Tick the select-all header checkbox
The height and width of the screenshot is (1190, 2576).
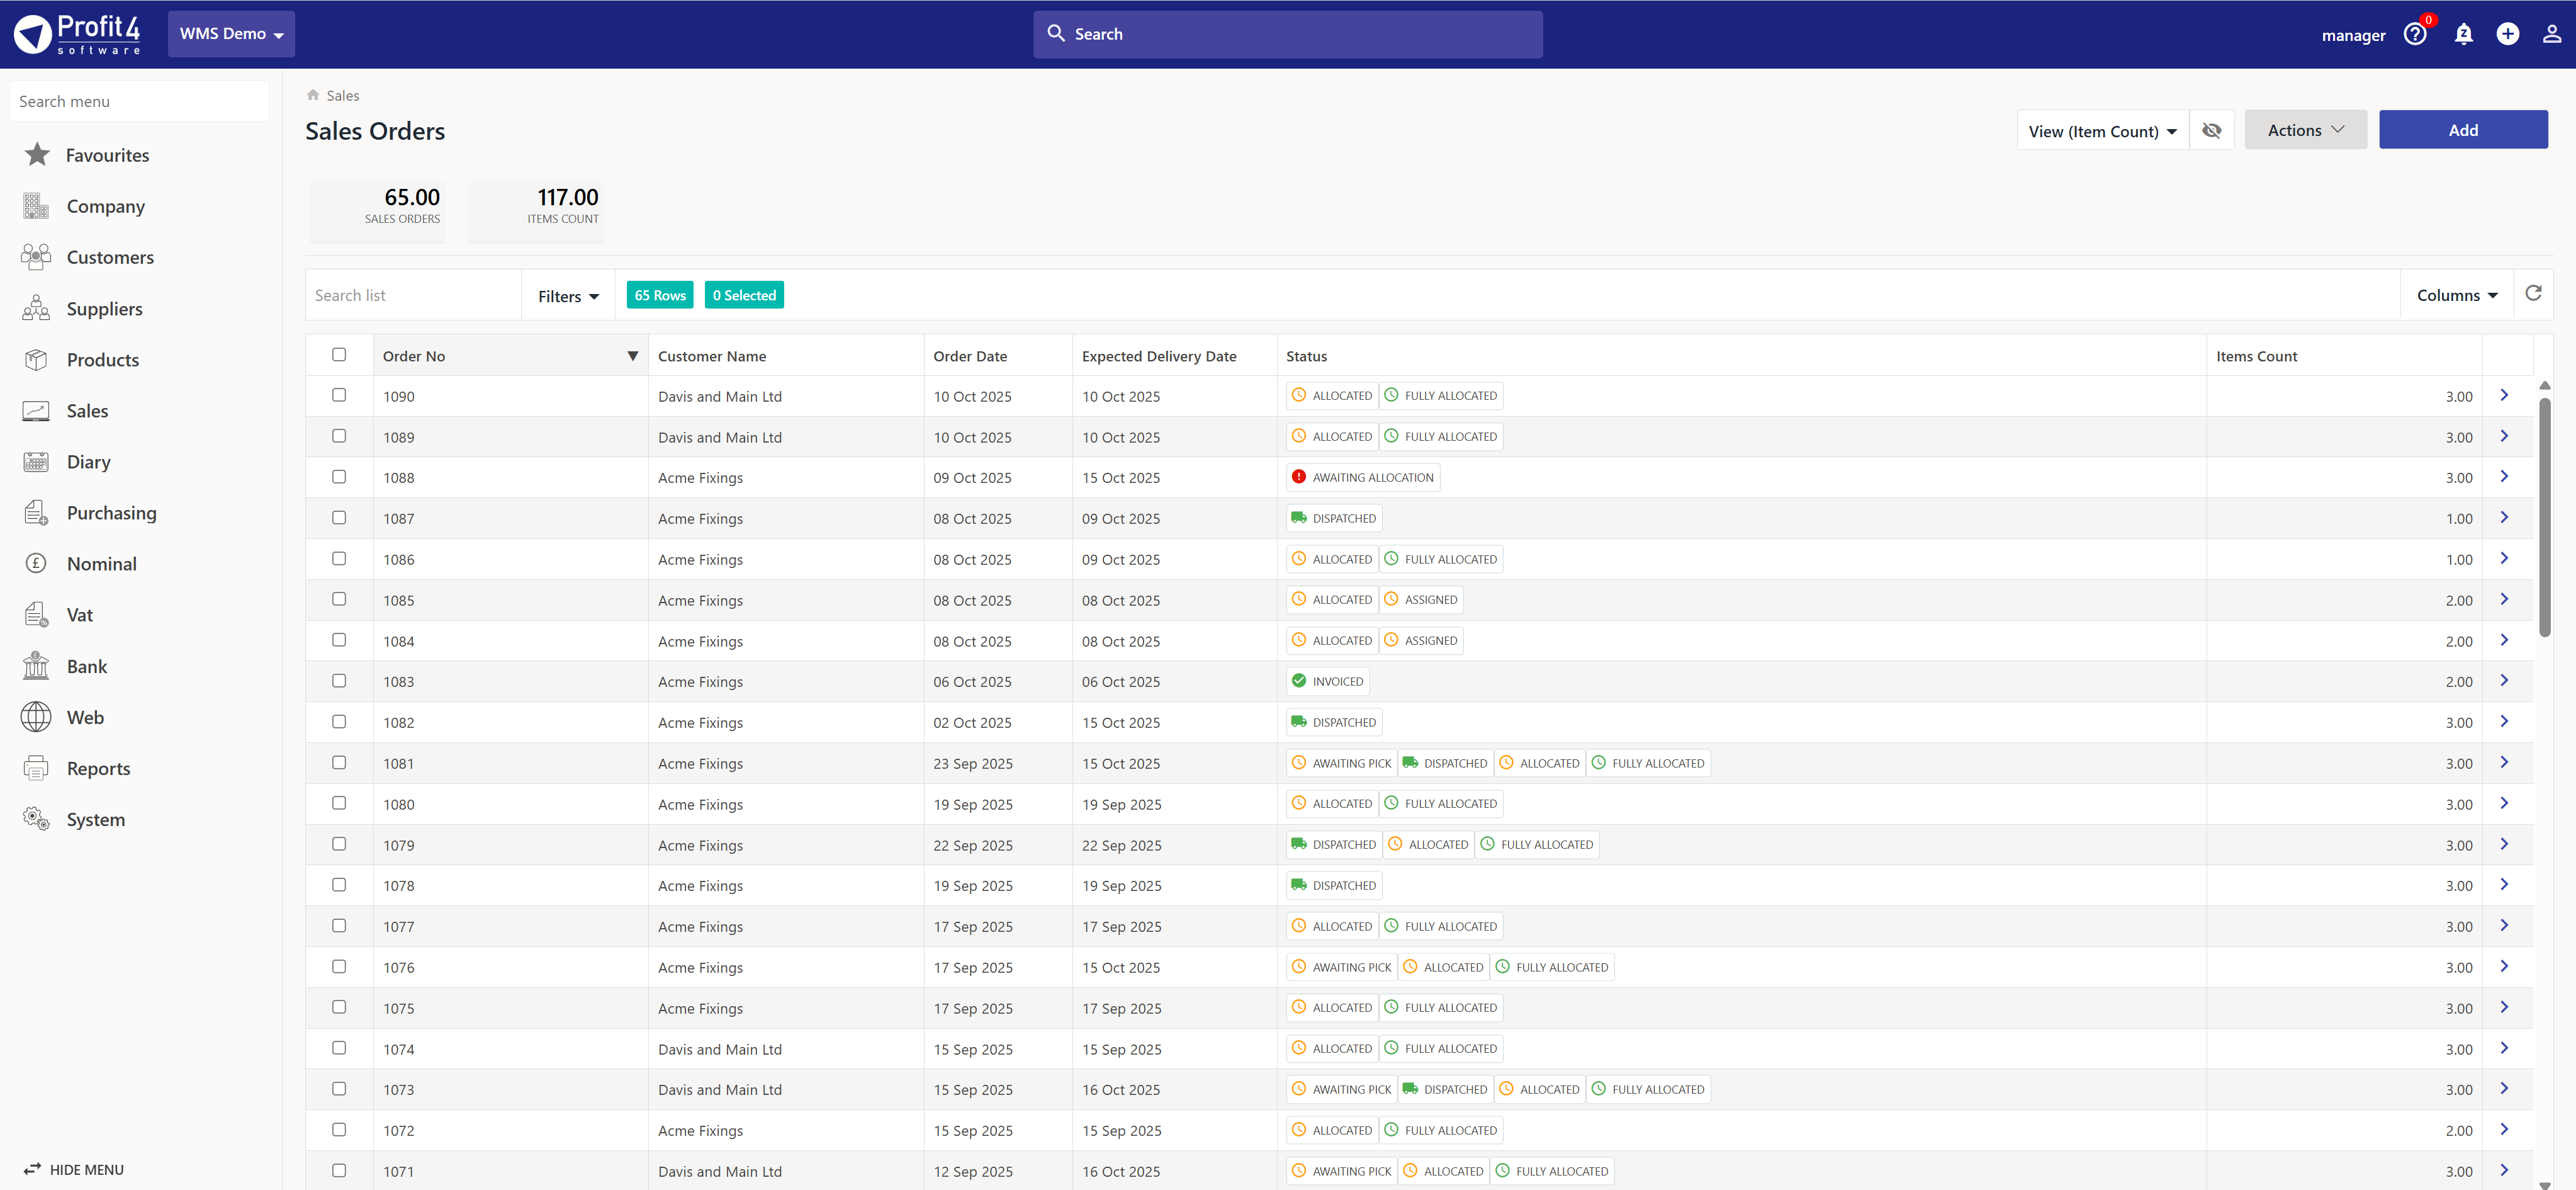339,354
